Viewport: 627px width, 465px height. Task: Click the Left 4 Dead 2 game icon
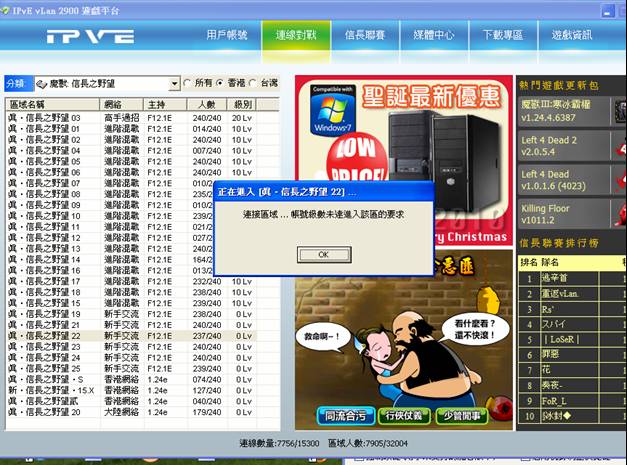620,146
